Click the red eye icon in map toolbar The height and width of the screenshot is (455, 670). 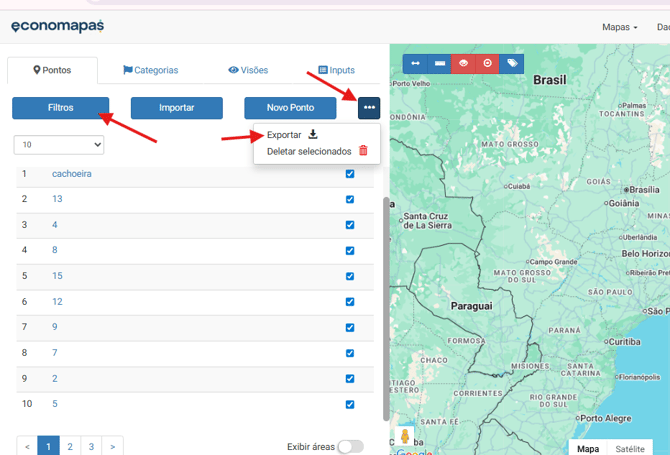coord(464,63)
